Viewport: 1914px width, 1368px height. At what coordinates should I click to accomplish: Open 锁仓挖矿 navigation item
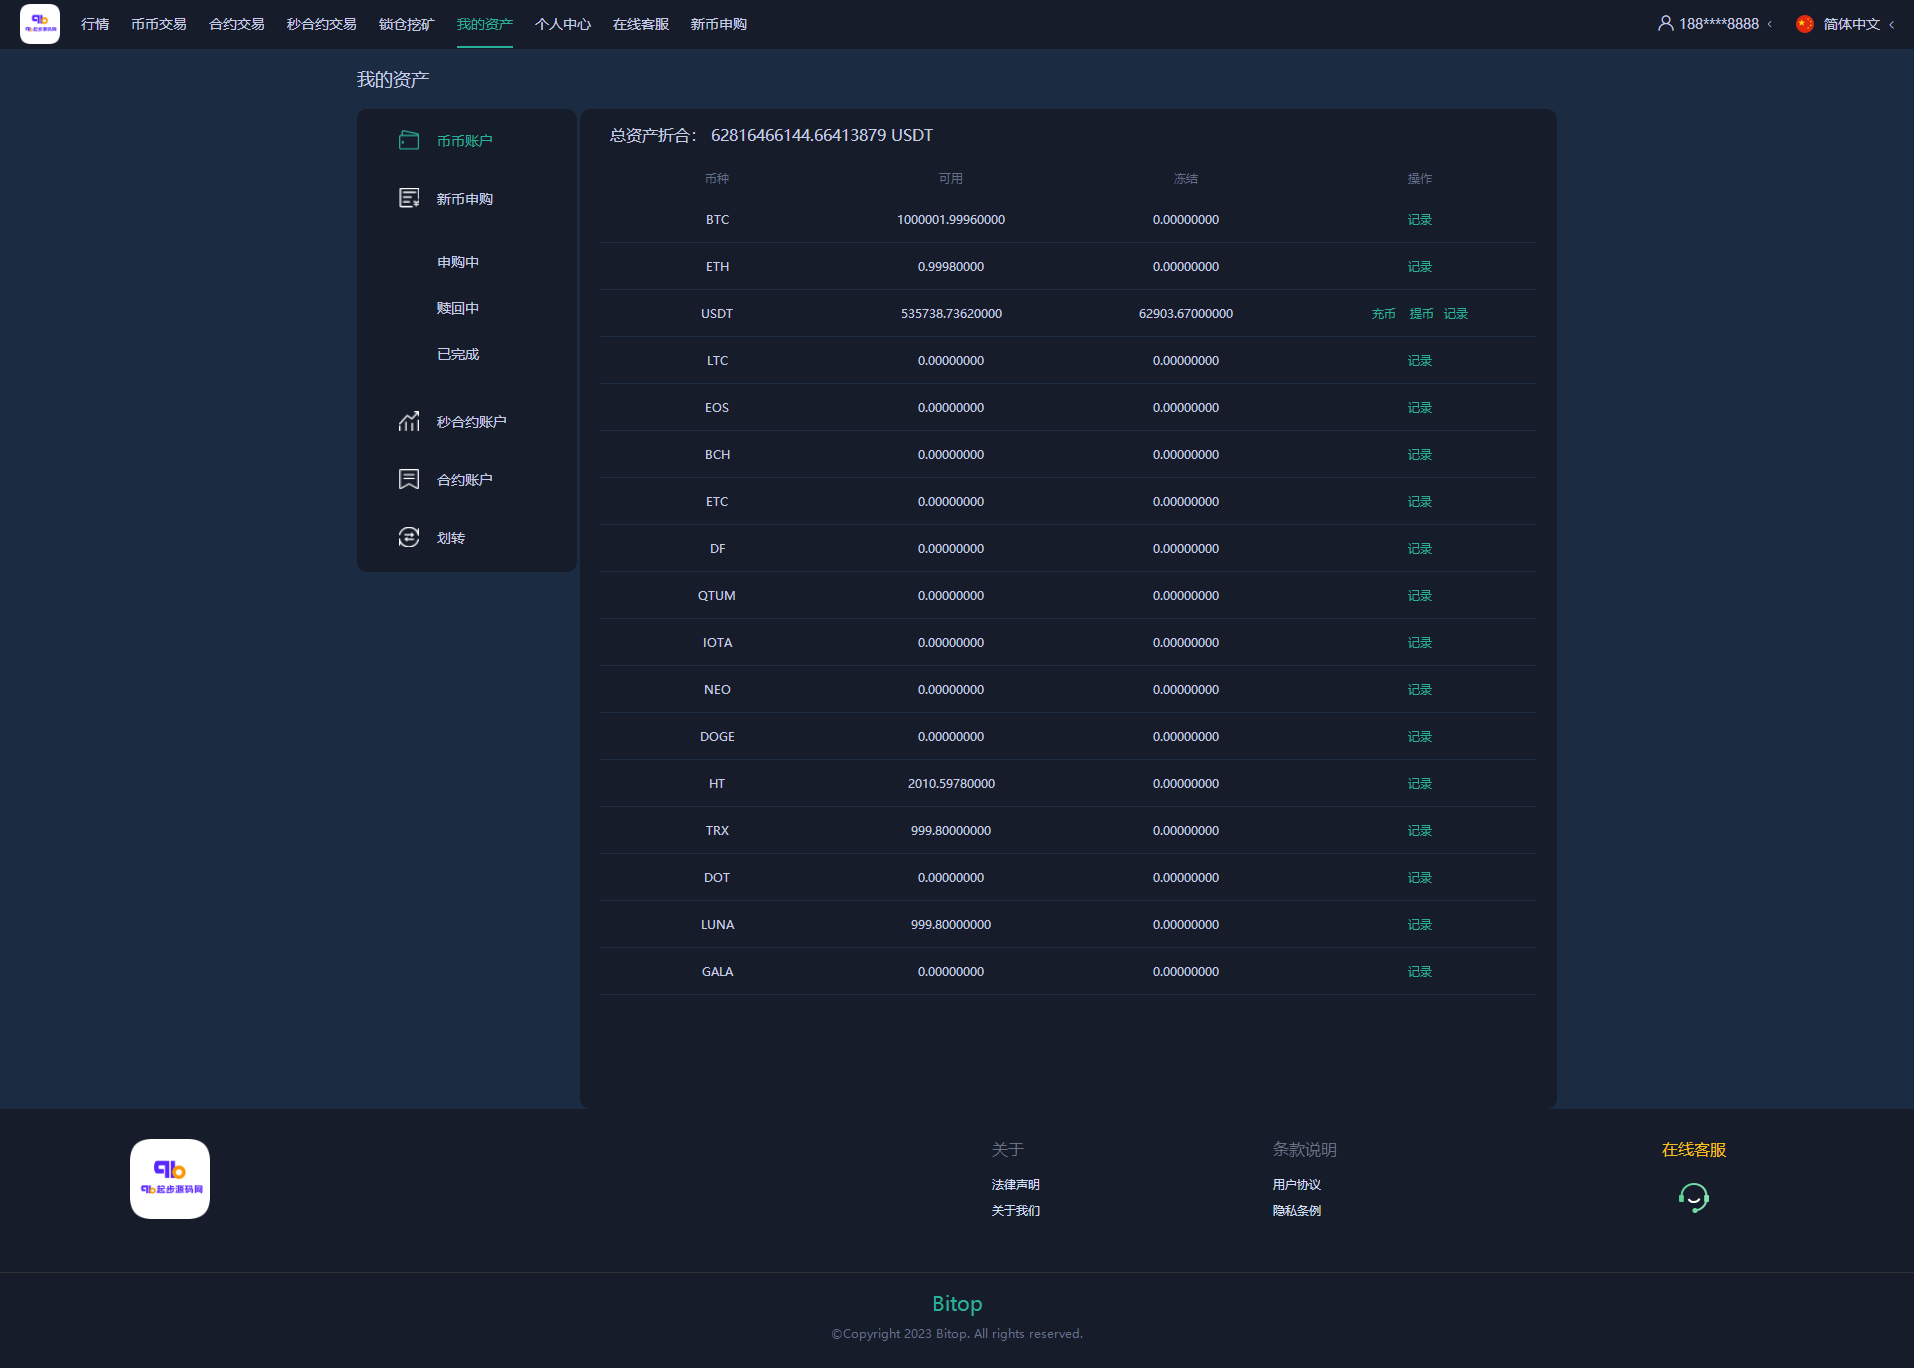pyautogui.click(x=407, y=24)
